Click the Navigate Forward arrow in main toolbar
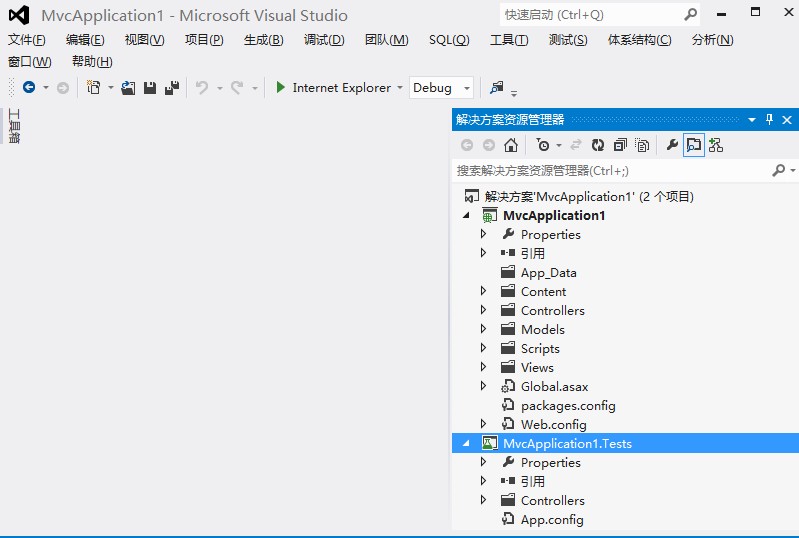 (x=63, y=88)
